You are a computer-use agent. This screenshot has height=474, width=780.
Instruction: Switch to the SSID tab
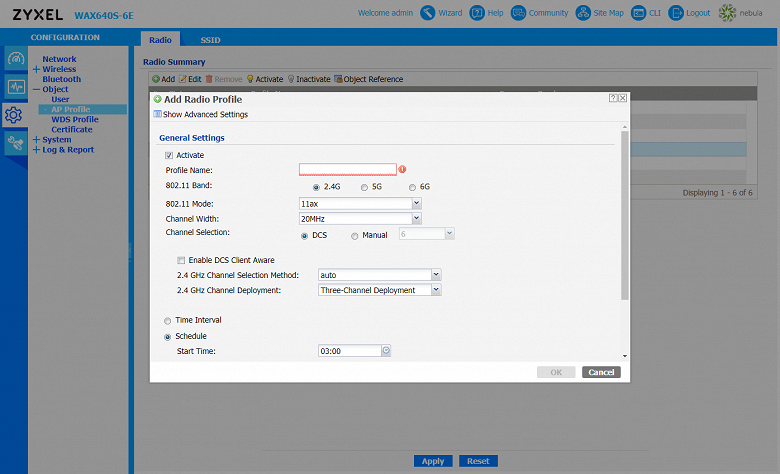coord(211,39)
